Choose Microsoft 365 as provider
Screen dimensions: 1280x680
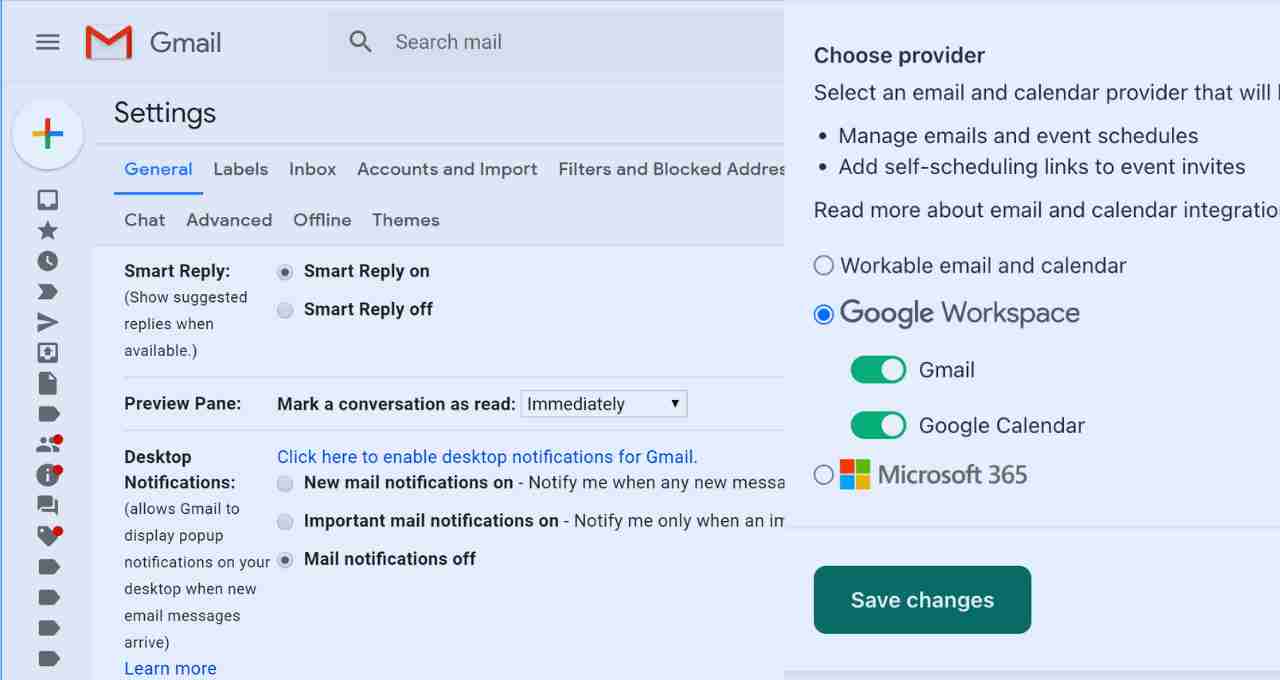[x=823, y=475]
